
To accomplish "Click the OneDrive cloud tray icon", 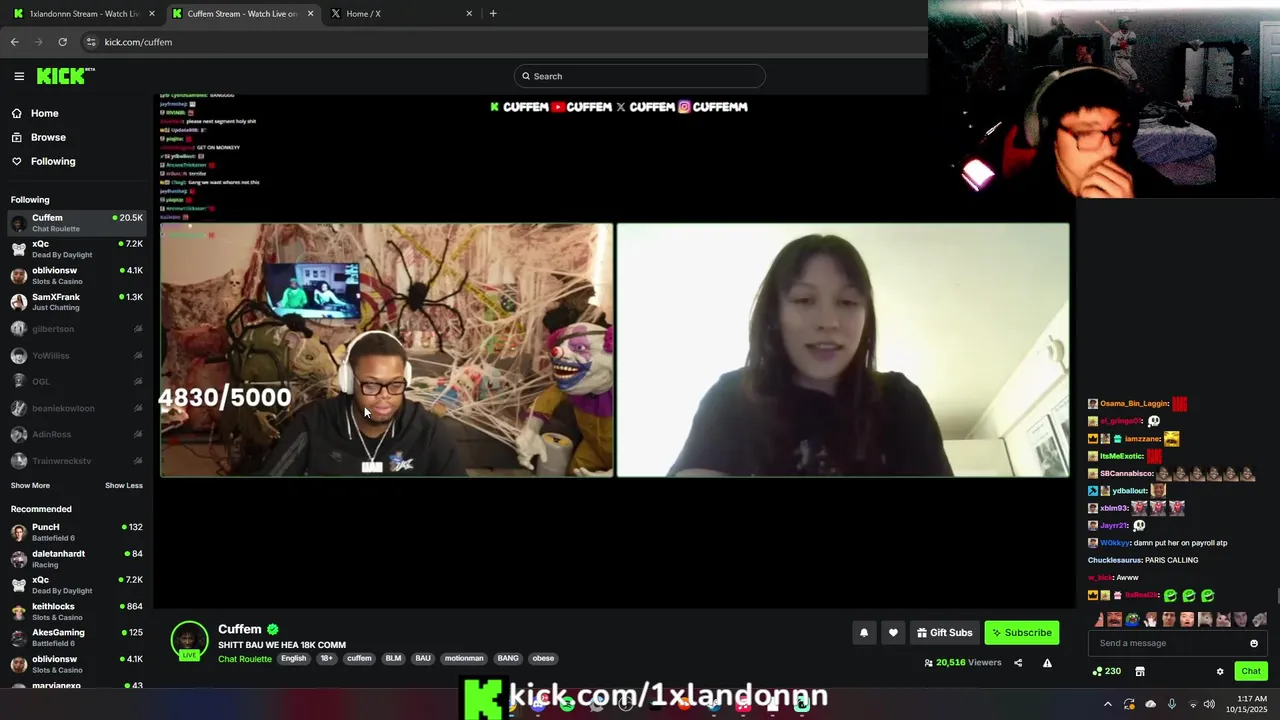I will click(x=1151, y=704).
